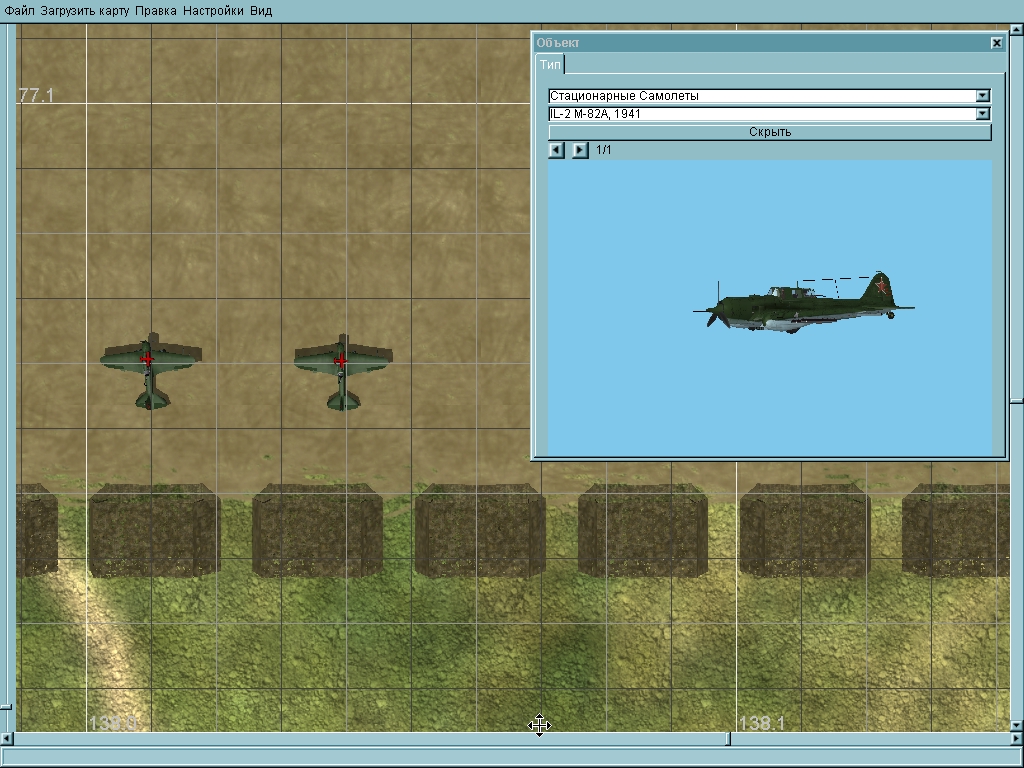The height and width of the screenshot is (768, 1024).
Task: Click vertical scrollbar up arrow
Action: click(1017, 29)
